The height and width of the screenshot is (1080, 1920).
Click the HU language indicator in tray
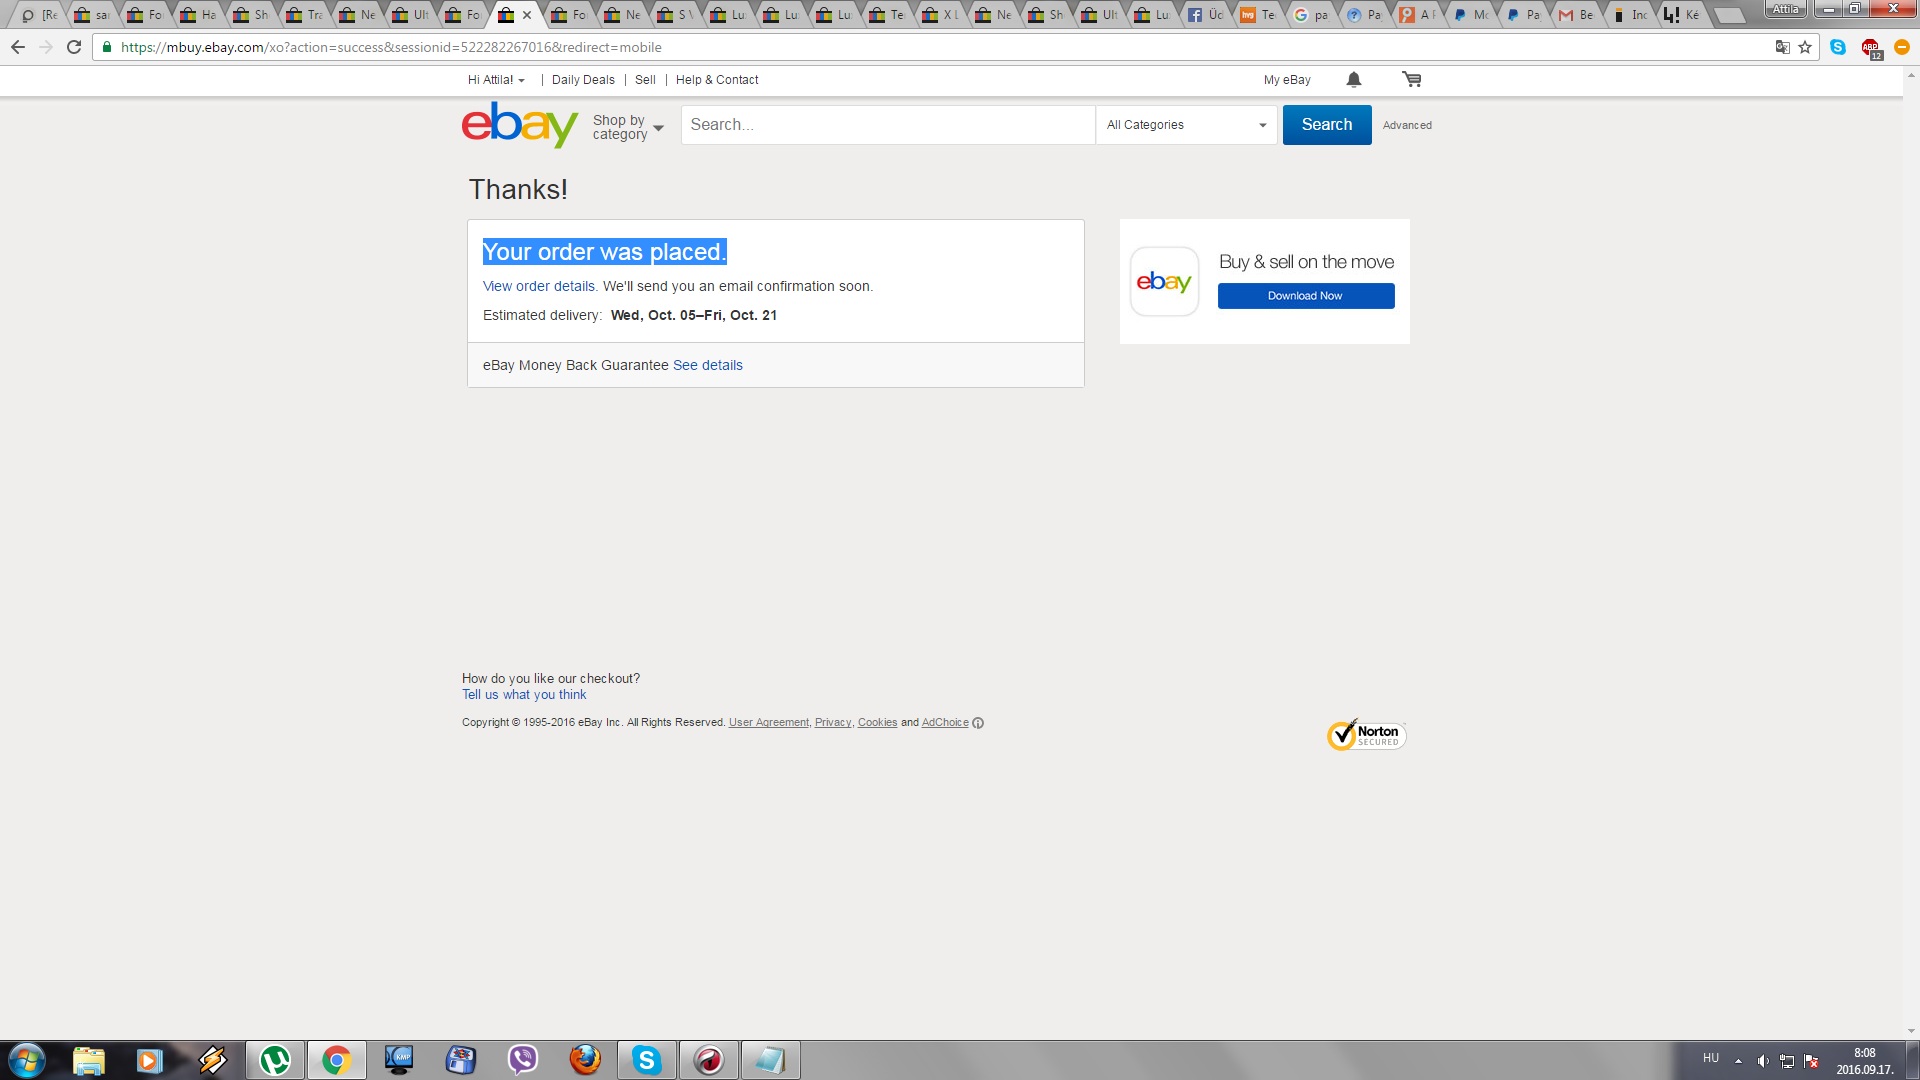tap(1711, 1058)
